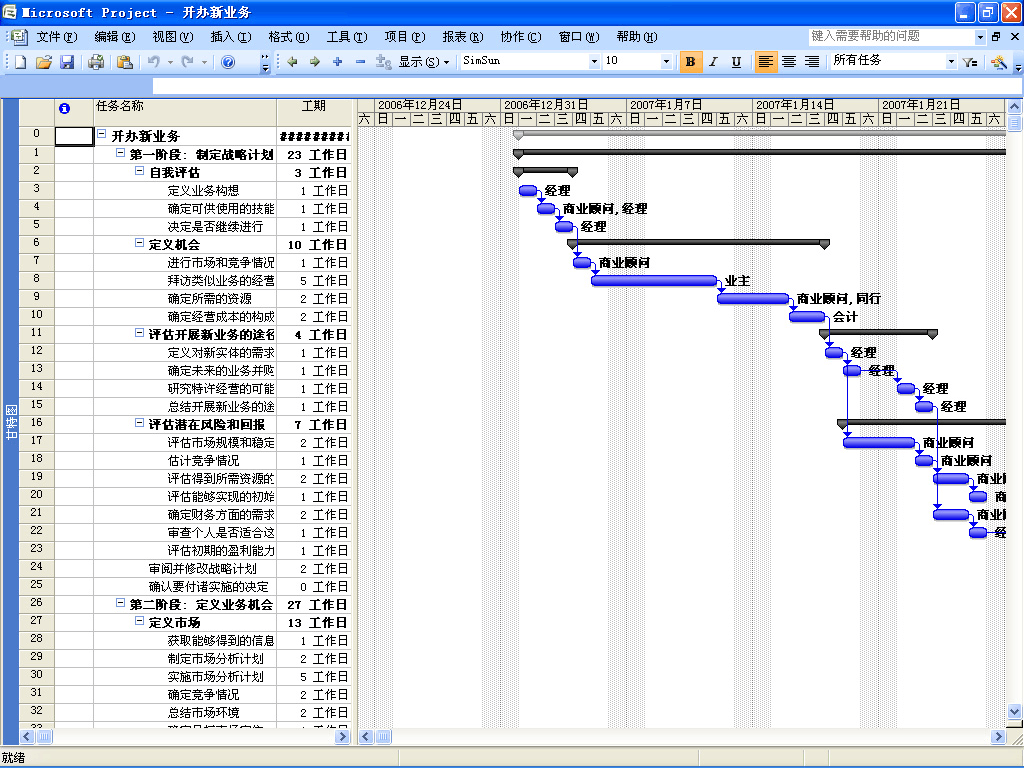Toggle italic formatting
1024x768 pixels.
click(x=713, y=62)
